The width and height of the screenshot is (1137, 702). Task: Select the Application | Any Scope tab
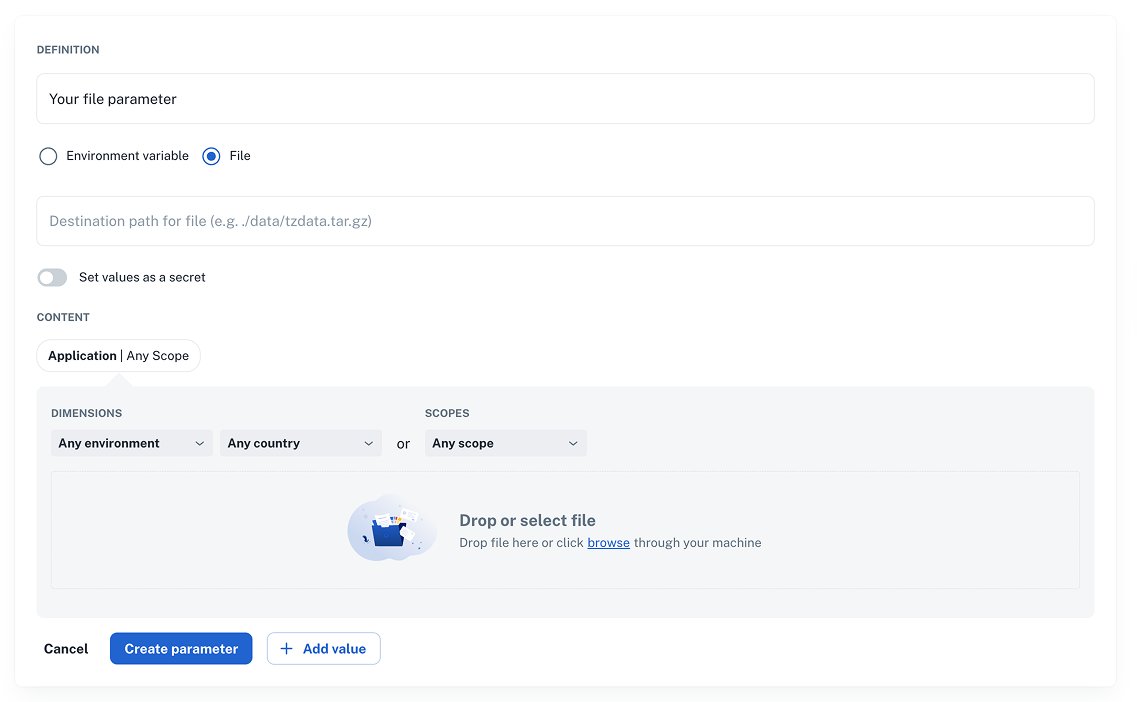point(118,356)
